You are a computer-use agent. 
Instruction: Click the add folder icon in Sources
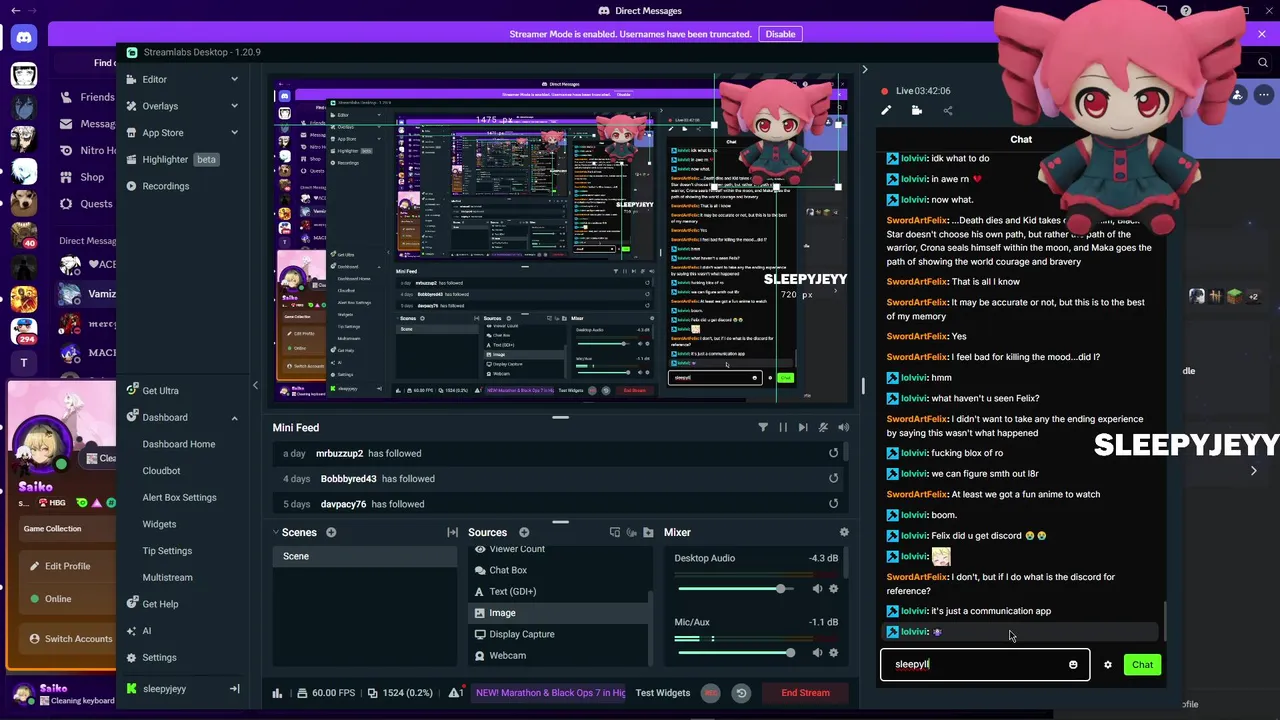648,532
